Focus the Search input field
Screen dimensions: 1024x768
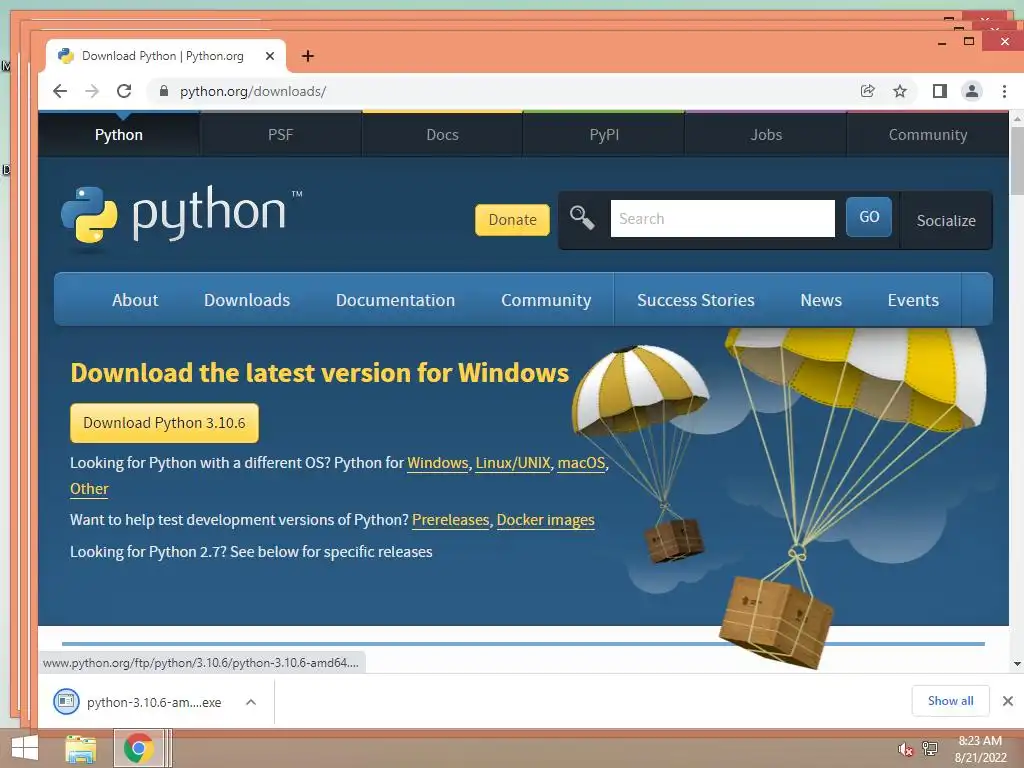pos(722,218)
